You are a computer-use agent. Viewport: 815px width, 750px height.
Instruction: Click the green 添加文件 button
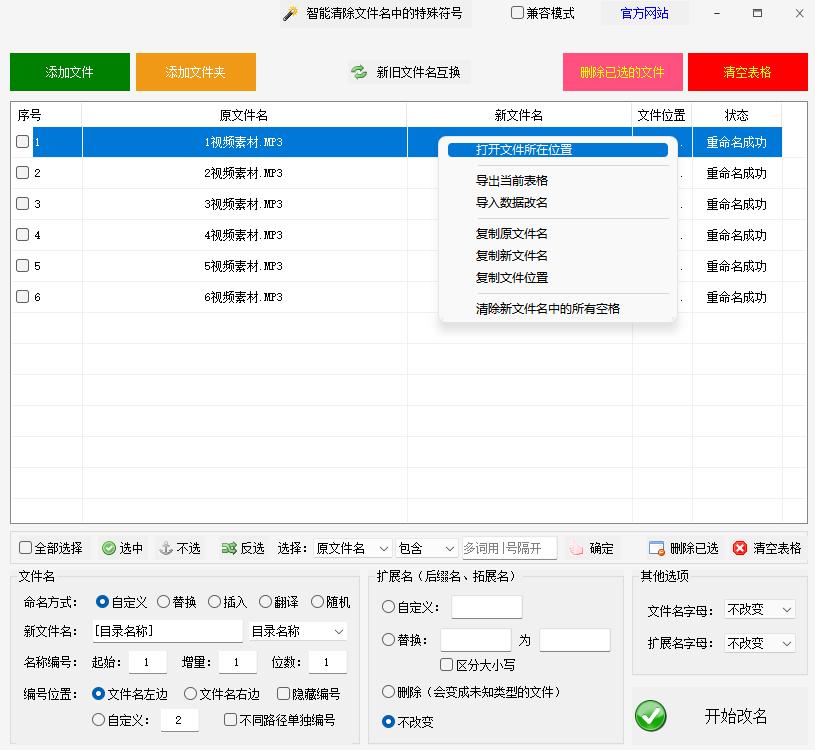point(69,71)
